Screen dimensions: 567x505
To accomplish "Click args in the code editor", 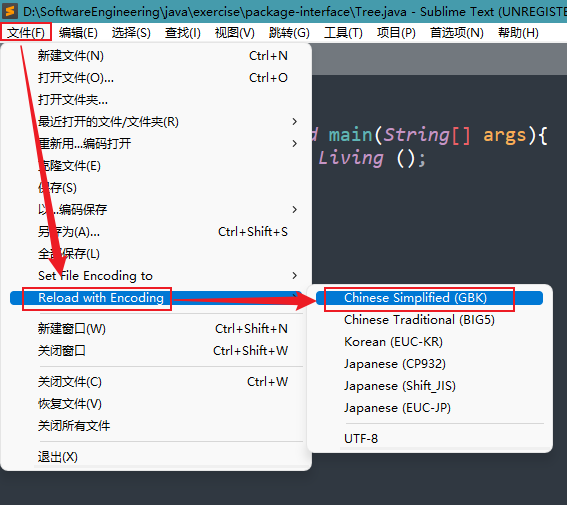I will click(x=504, y=136).
